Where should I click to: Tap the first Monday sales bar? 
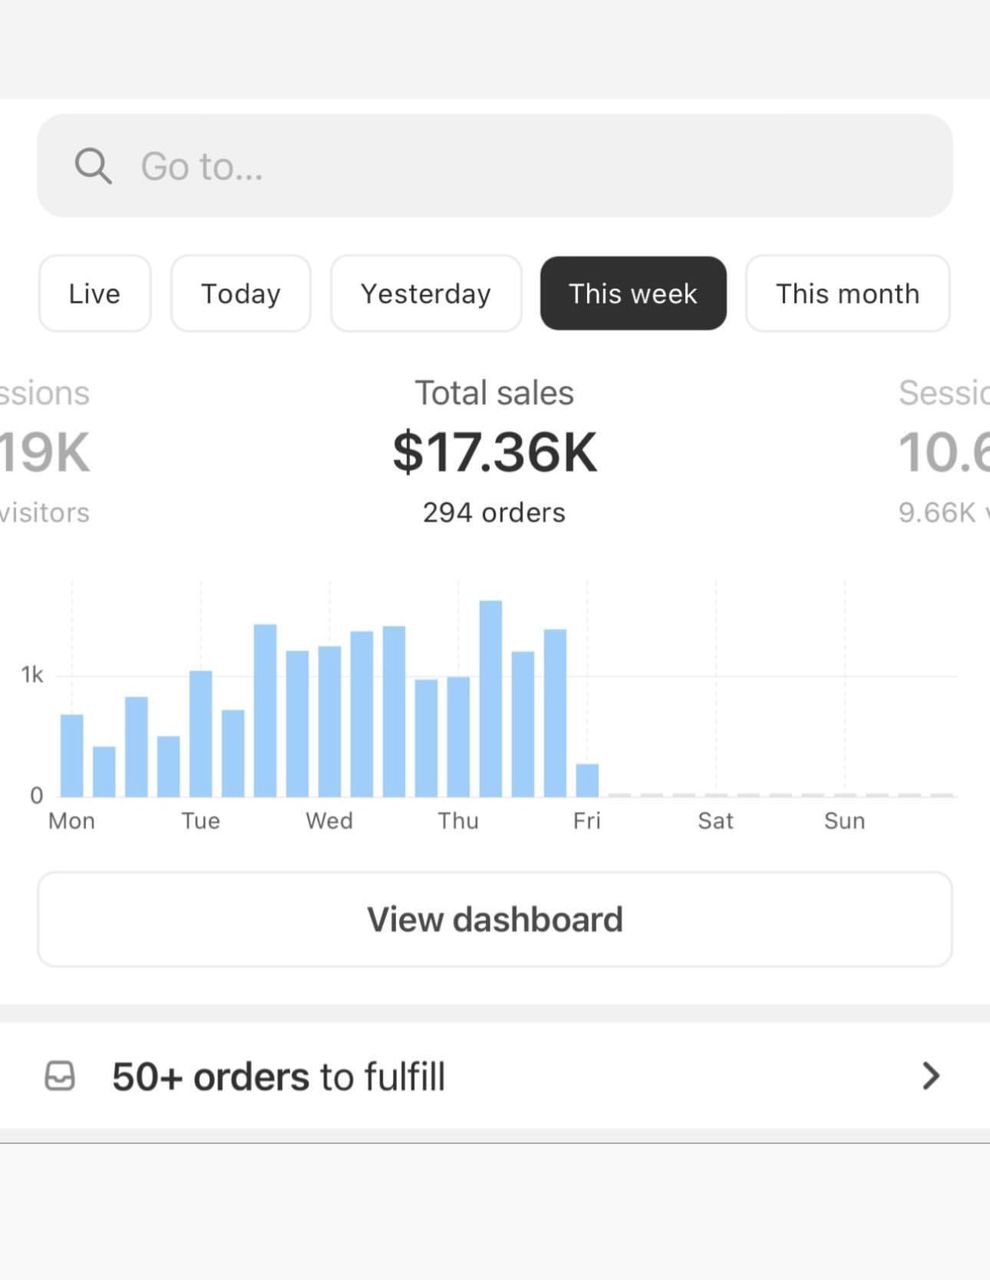72,755
